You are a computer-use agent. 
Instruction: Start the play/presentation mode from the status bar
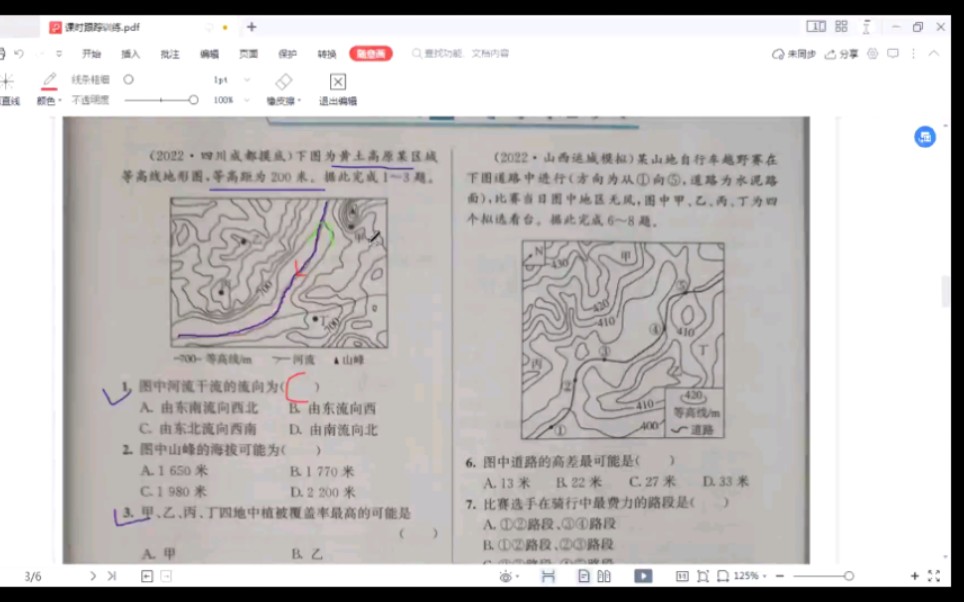point(645,577)
